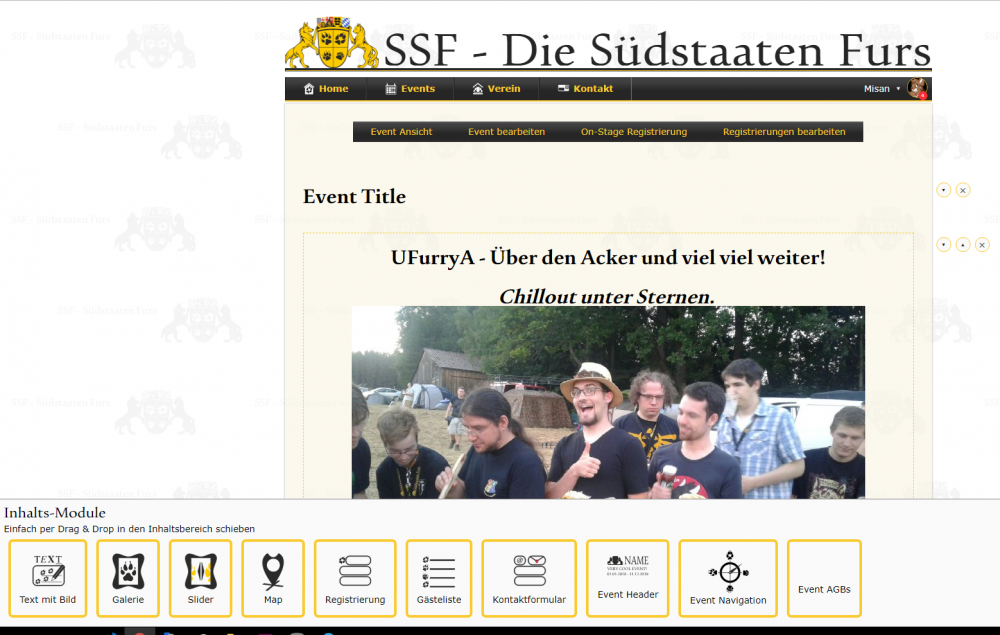
Task: Switch to Event bearbeiten tab
Action: pyautogui.click(x=506, y=132)
